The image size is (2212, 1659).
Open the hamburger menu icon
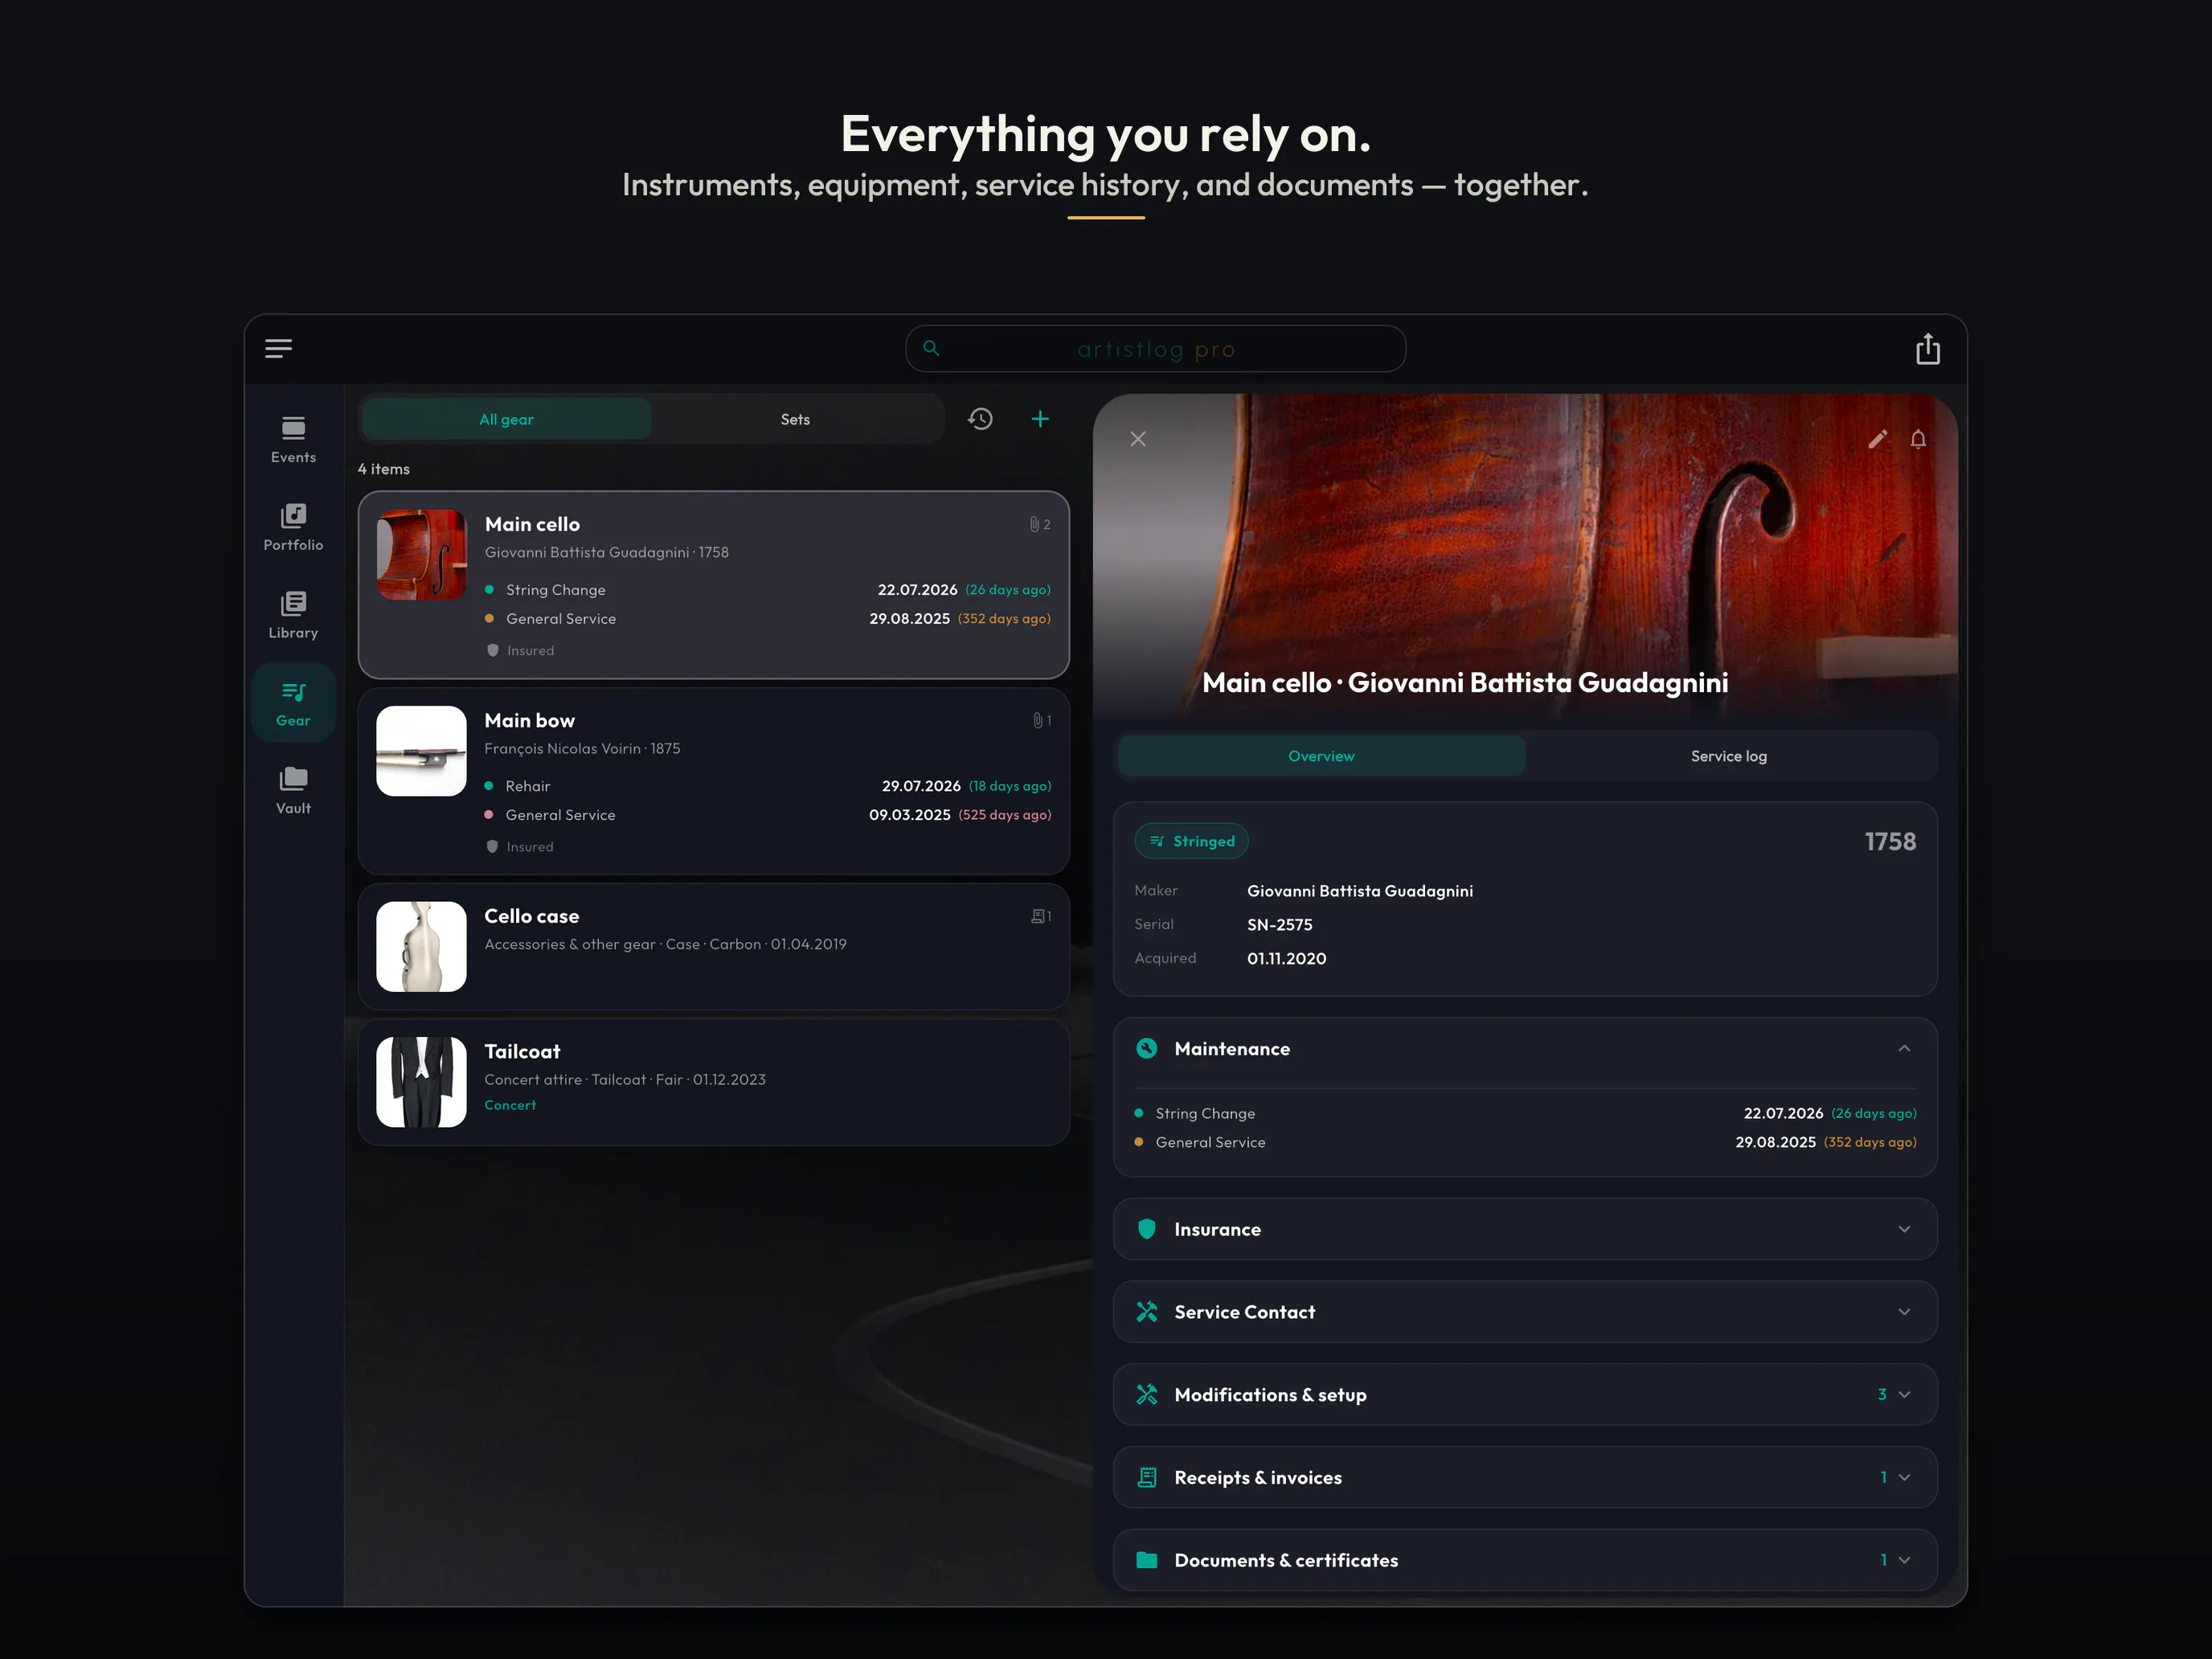coord(278,348)
